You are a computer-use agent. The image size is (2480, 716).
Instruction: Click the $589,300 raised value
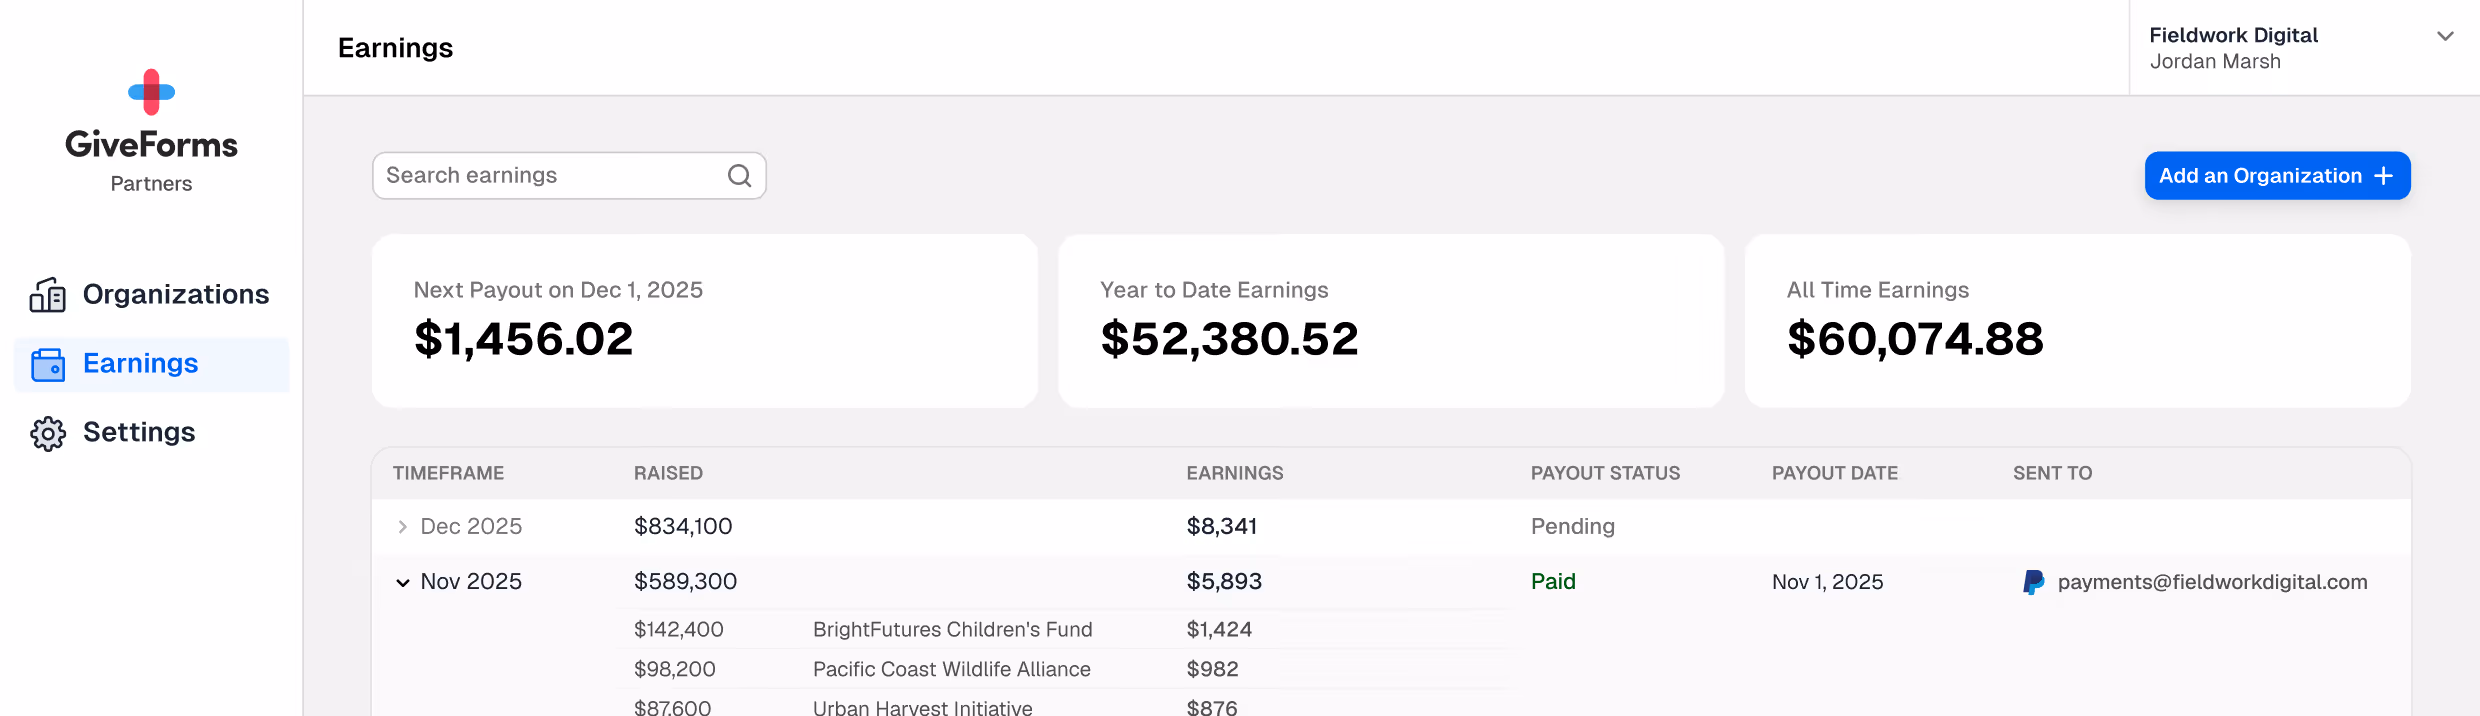(685, 582)
